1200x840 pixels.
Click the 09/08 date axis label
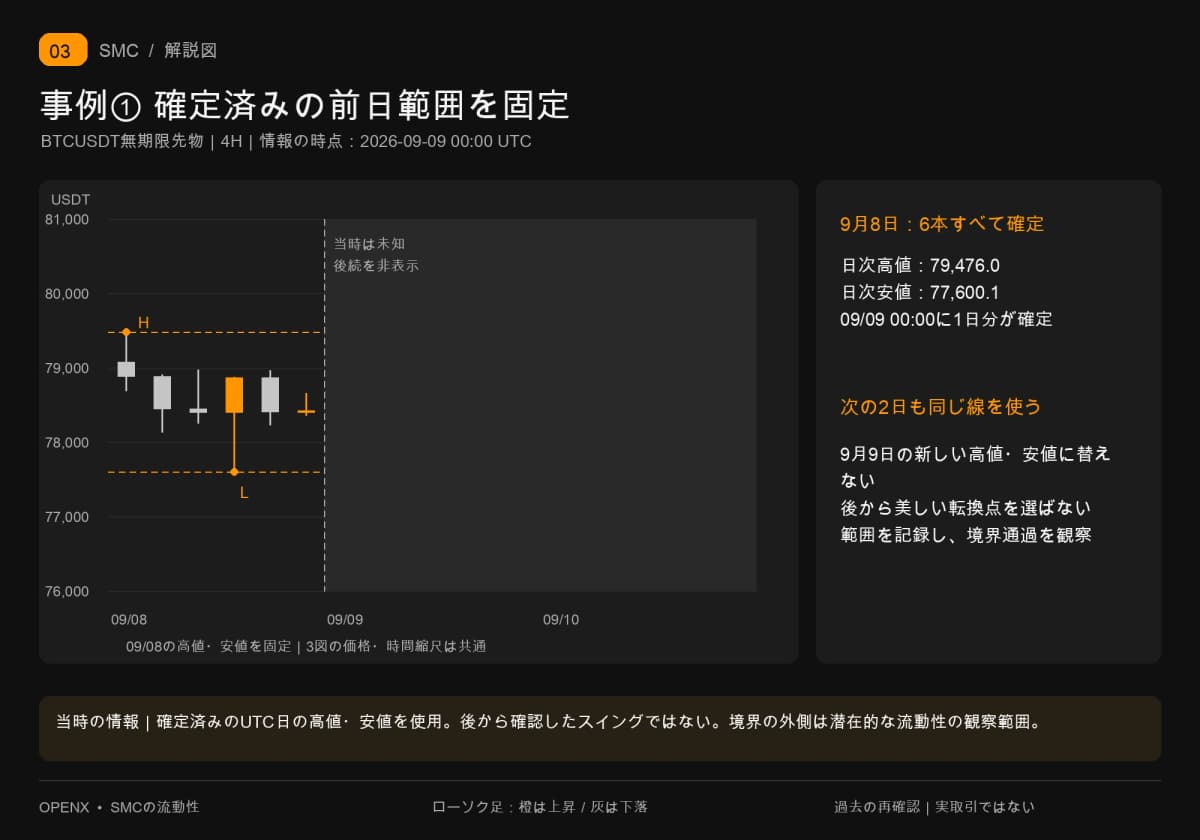point(128,620)
